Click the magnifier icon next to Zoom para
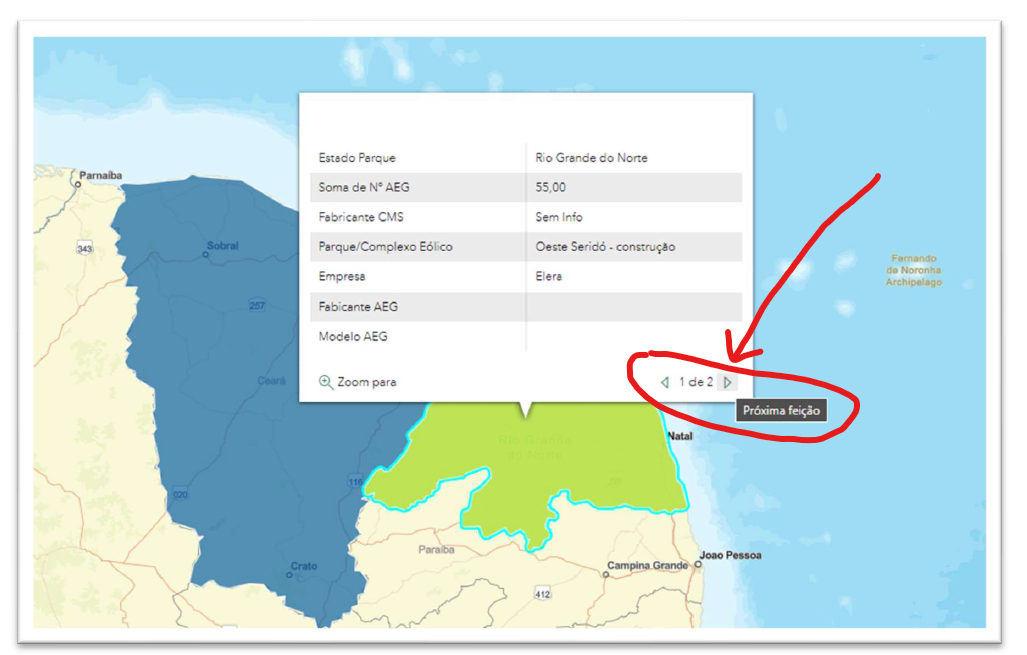The width and height of the screenshot is (1027, 655). 323,381
